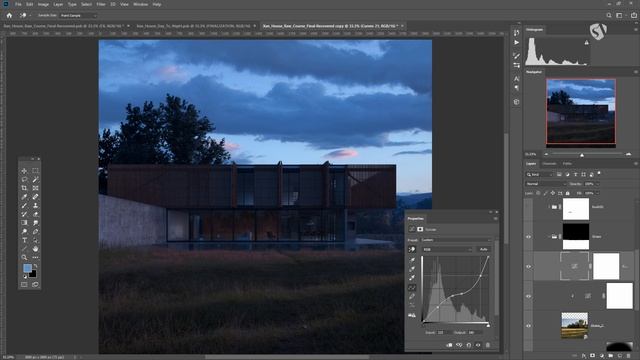Click the Home icon in options bar
The width and height of the screenshot is (640, 360).
tap(9, 16)
